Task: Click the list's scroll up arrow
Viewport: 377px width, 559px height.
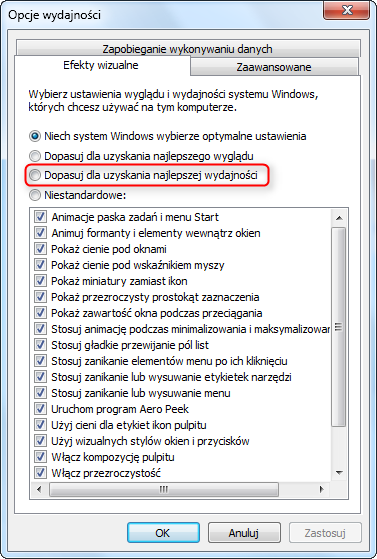Action: point(339,217)
